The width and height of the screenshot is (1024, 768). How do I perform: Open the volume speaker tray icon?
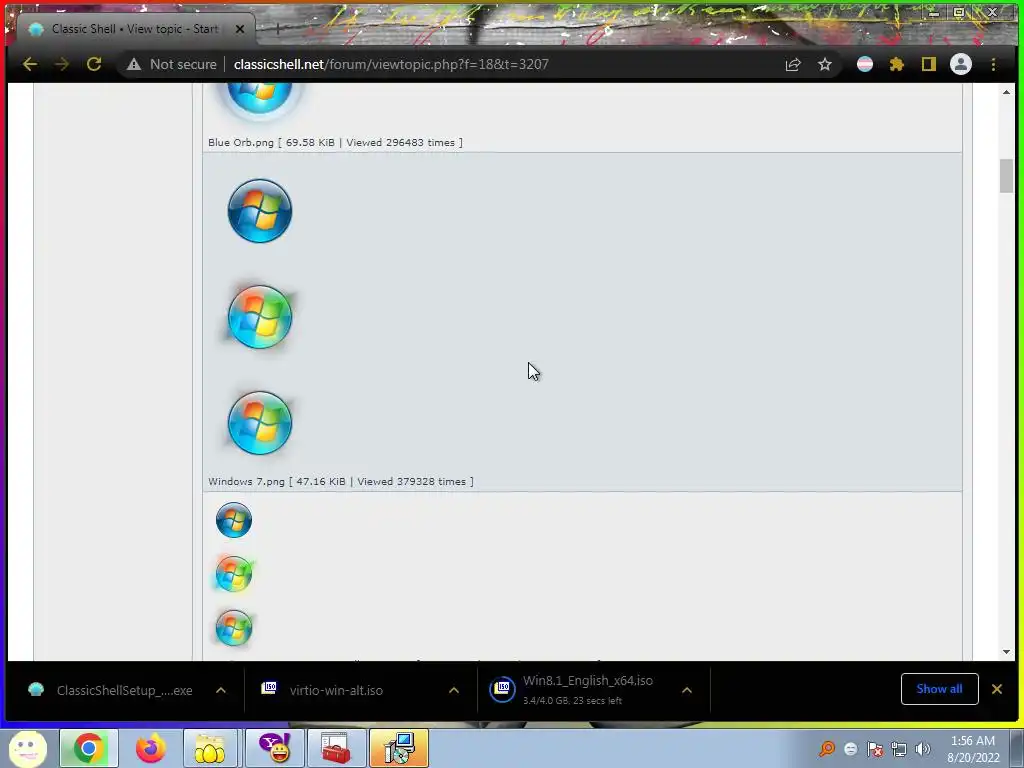(x=923, y=749)
